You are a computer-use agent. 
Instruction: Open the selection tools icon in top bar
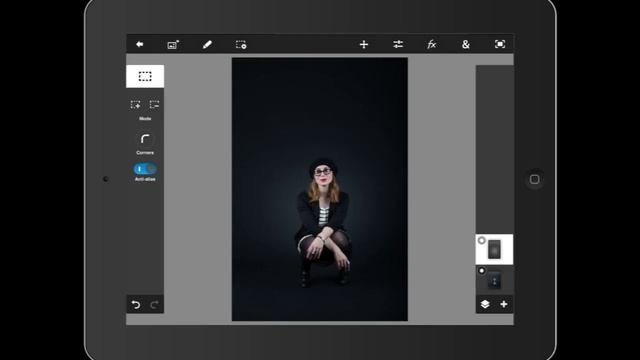pyautogui.click(x=241, y=44)
